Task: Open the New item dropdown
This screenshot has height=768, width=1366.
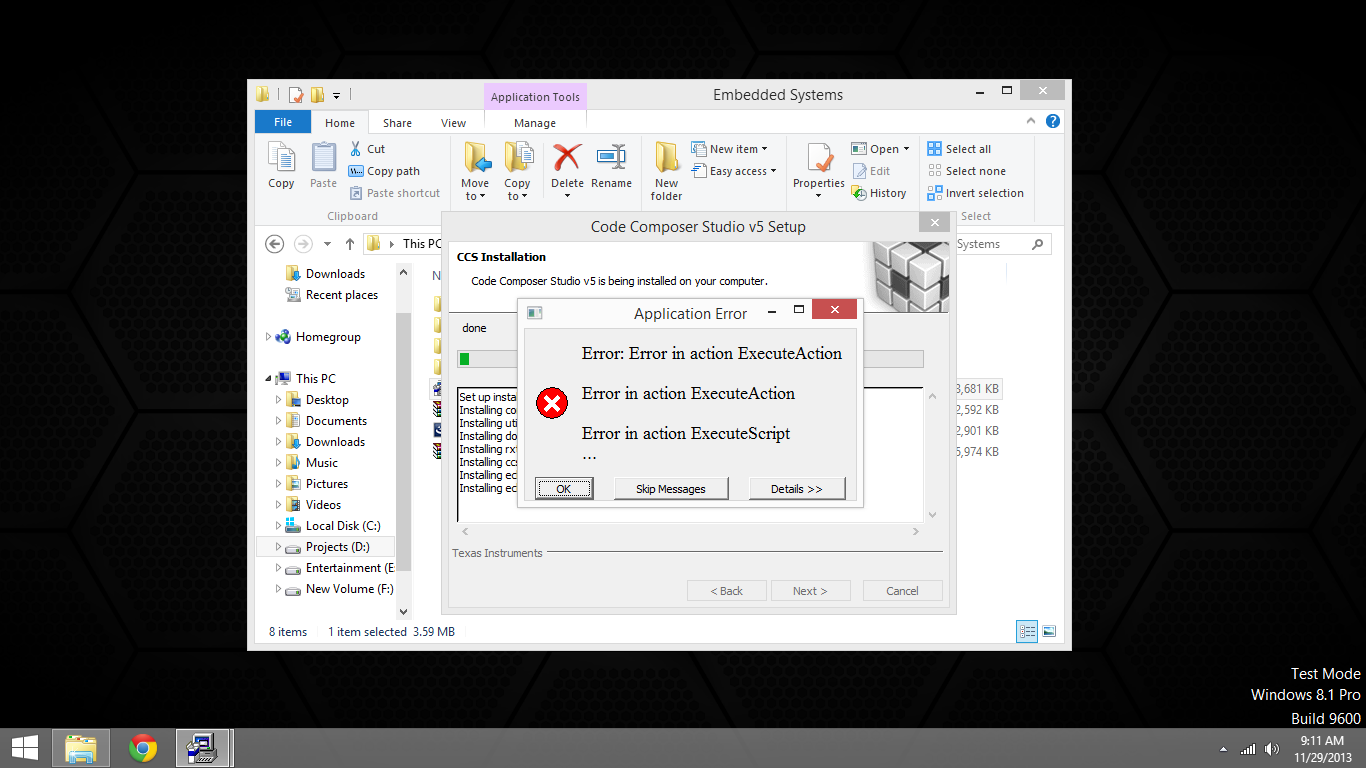Action: click(729, 149)
